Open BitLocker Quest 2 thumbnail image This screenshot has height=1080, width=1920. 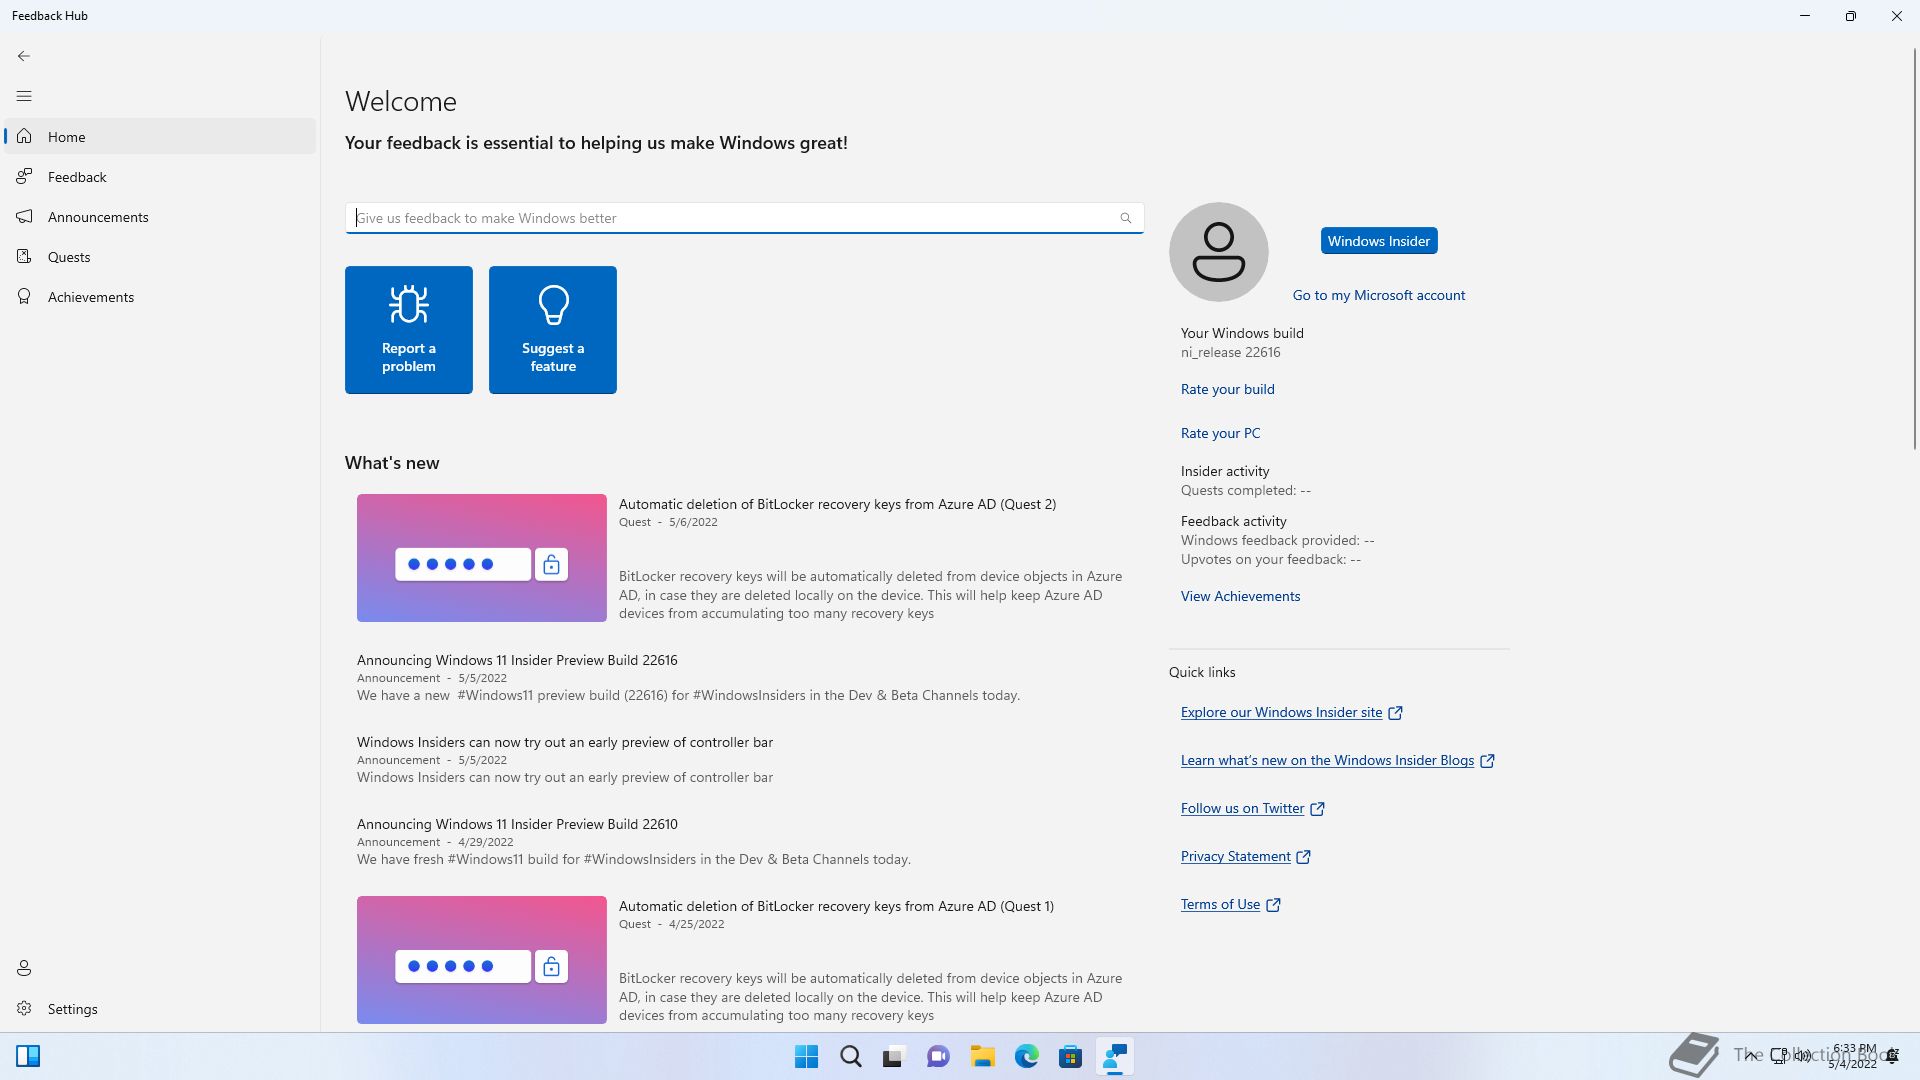tap(482, 558)
